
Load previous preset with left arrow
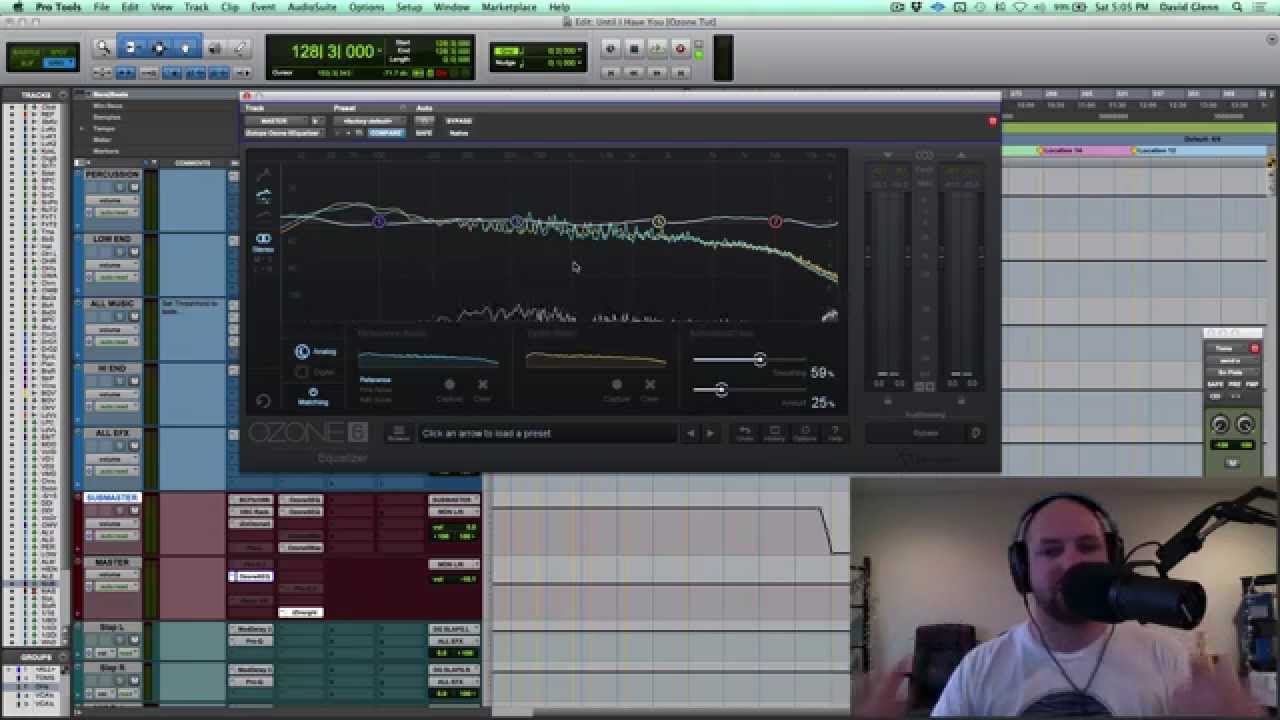point(690,433)
